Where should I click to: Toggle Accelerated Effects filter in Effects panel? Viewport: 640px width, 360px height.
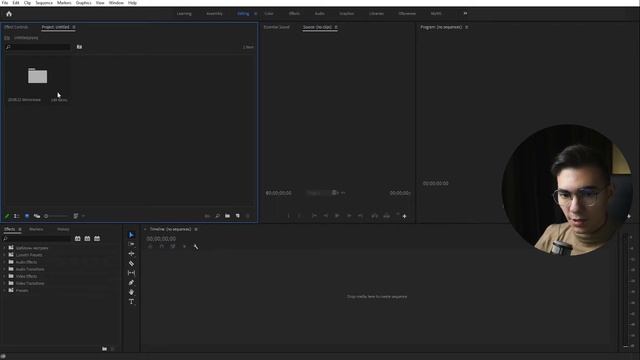point(78,238)
